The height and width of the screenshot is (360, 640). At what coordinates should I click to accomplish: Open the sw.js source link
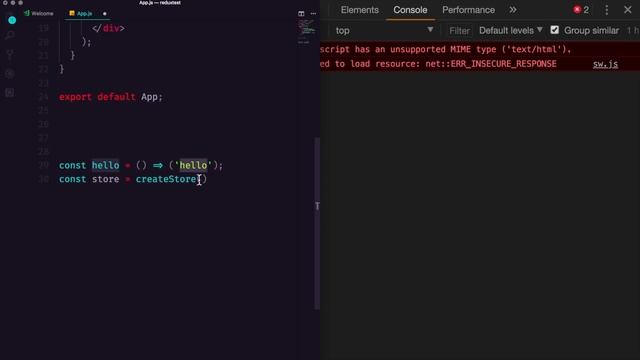pos(605,64)
